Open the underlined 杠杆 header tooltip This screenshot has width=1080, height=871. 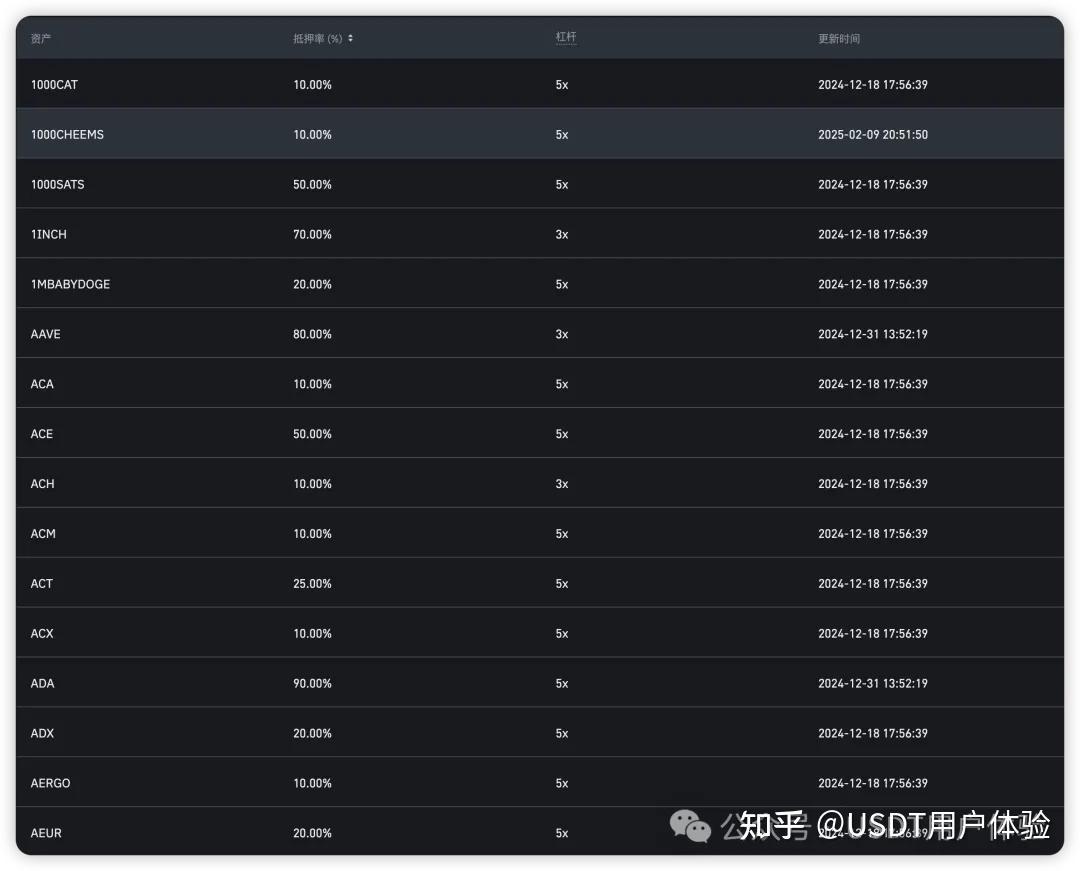(x=566, y=37)
